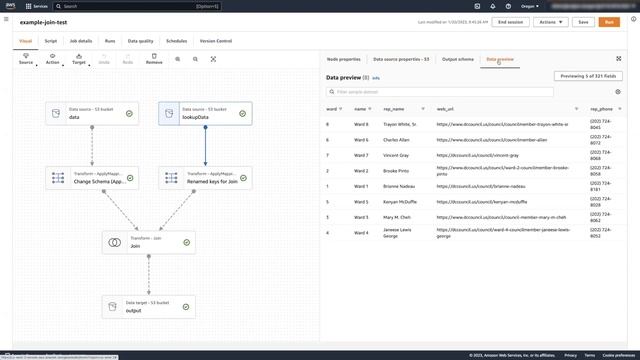The height and width of the screenshot is (360, 640).
Task: Switch to Node properties tab
Action: tap(343, 59)
